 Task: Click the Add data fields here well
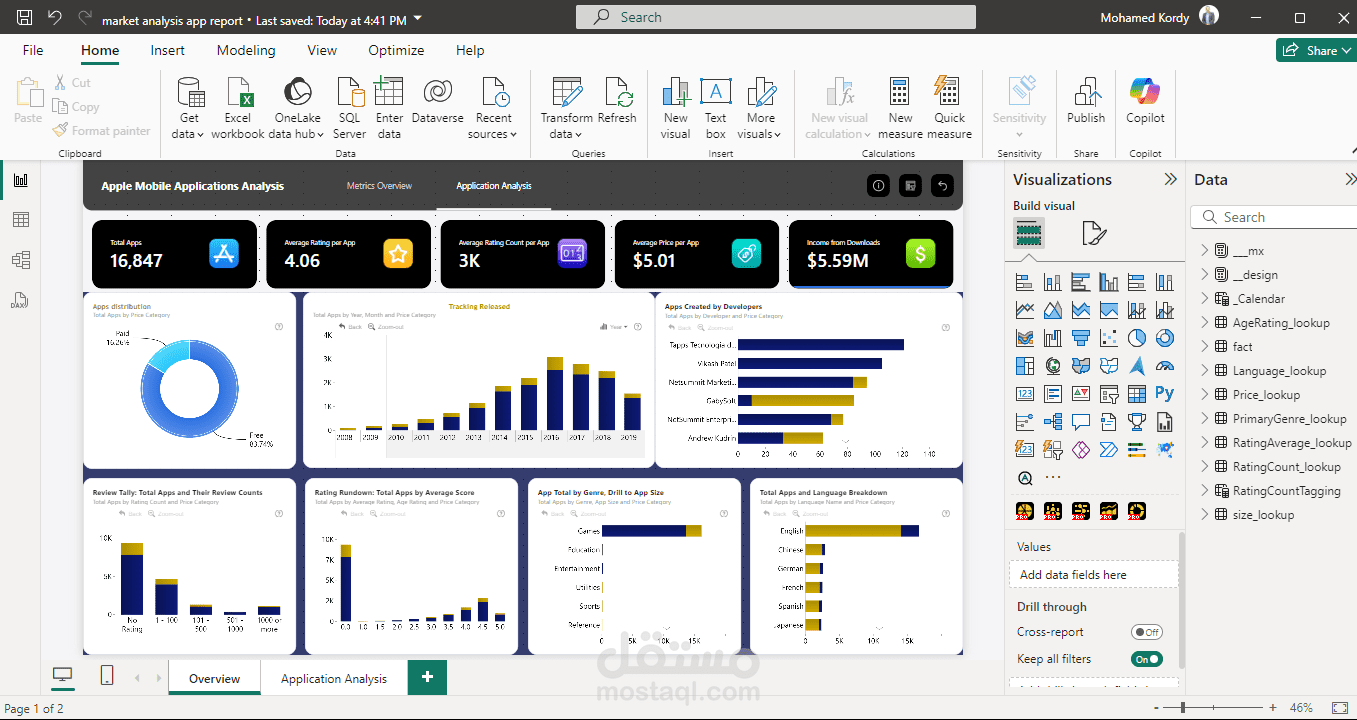tap(1094, 574)
